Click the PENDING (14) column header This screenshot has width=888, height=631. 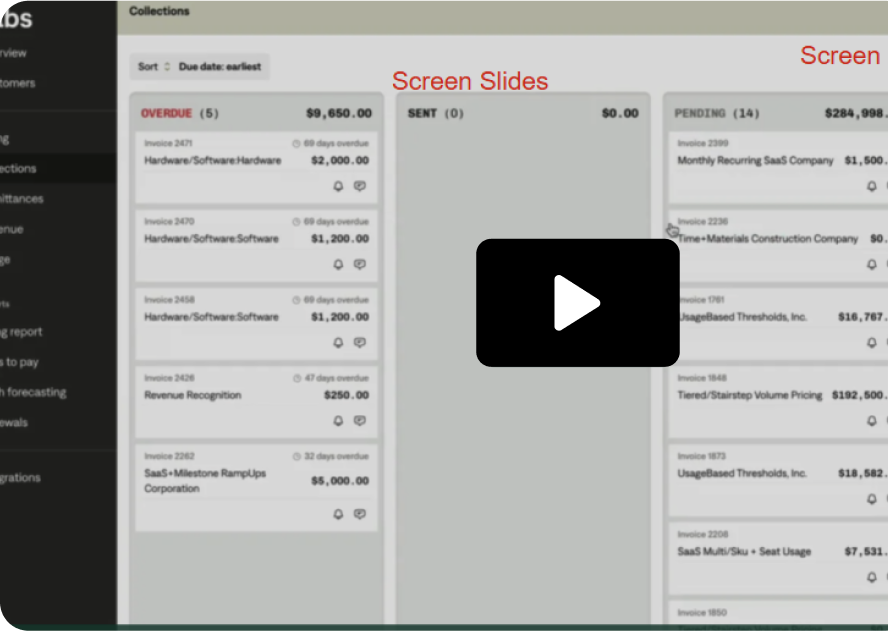(x=717, y=113)
